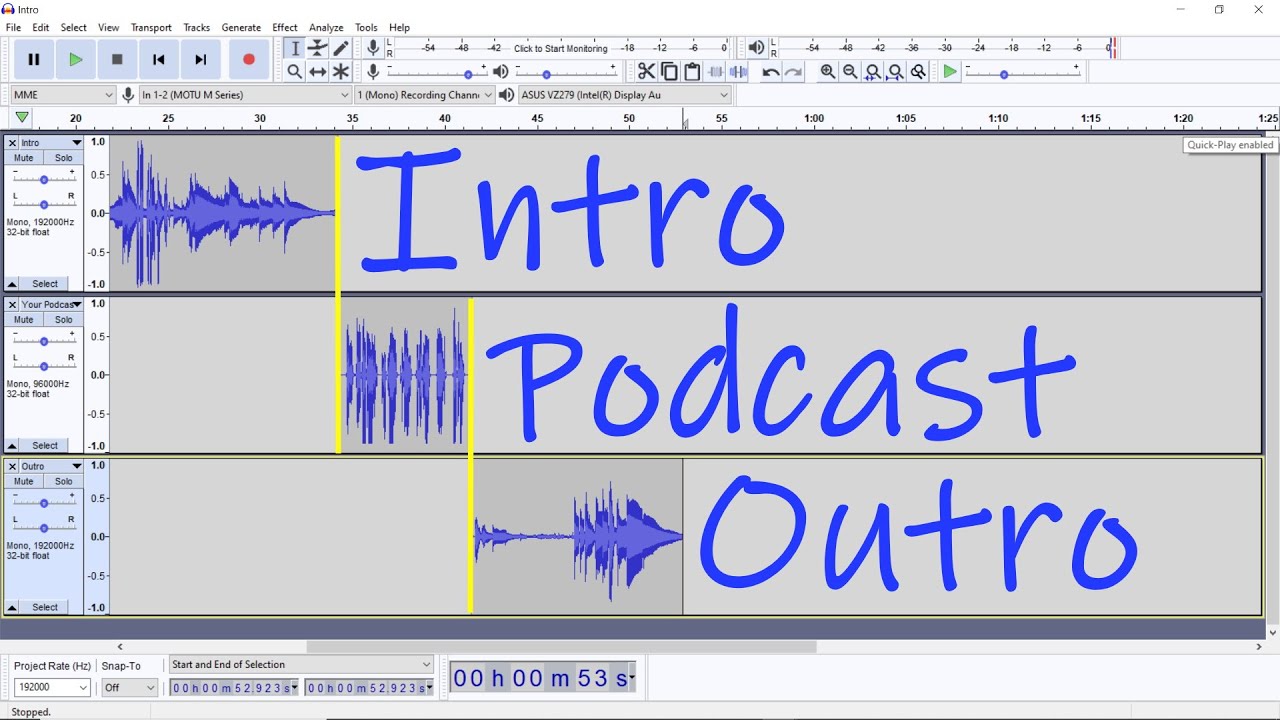Open the recording channels (Mono) dropdown

click(425, 95)
